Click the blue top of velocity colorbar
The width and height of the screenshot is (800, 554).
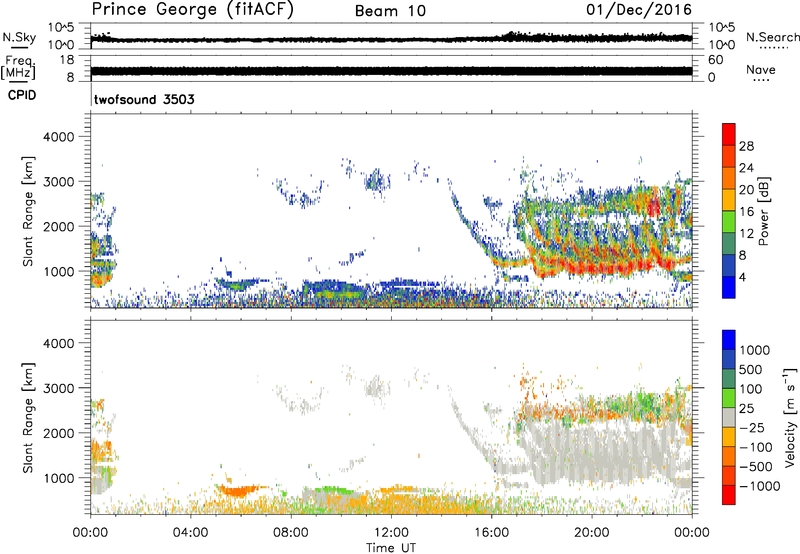coord(729,340)
